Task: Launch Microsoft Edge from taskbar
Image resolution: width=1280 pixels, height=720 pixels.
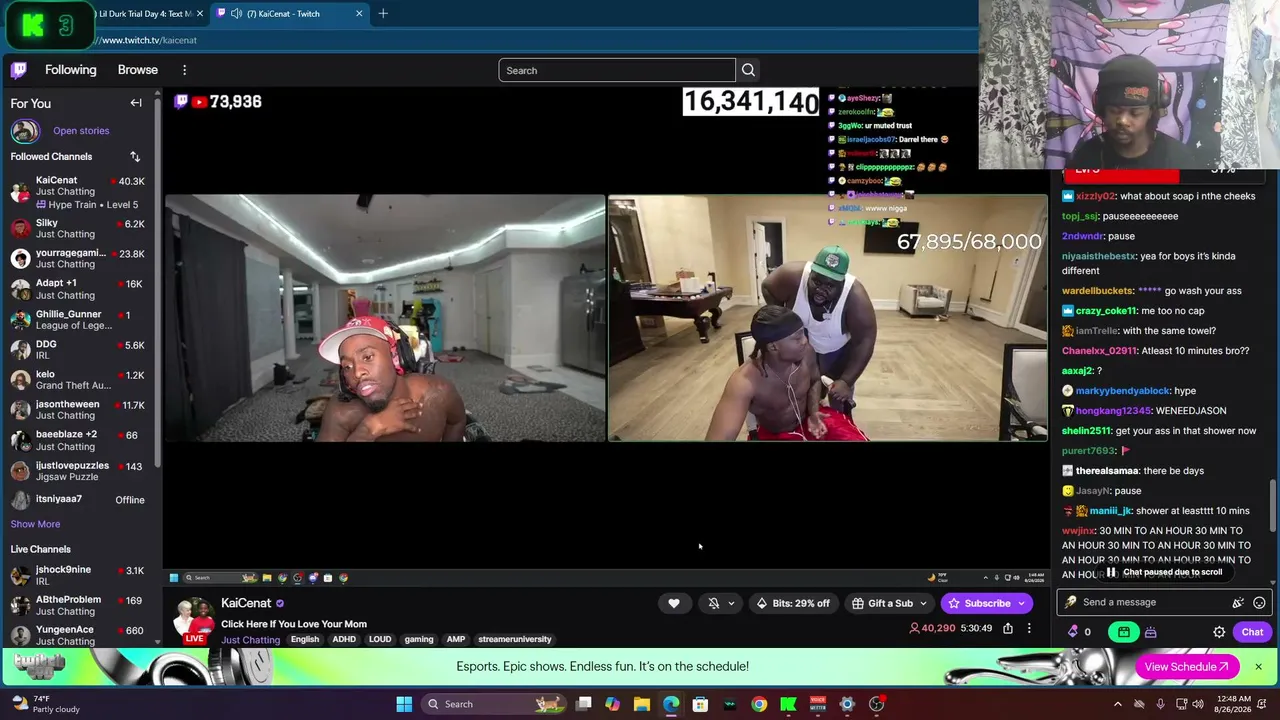Action: pos(671,704)
